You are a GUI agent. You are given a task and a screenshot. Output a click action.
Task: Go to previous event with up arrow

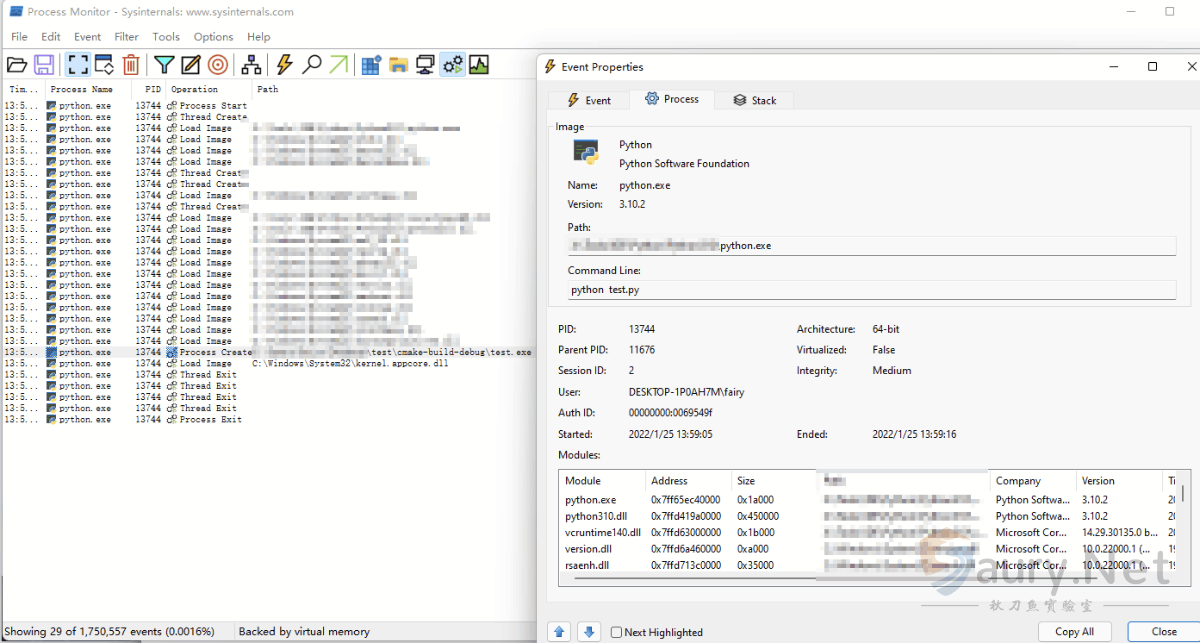(x=560, y=631)
